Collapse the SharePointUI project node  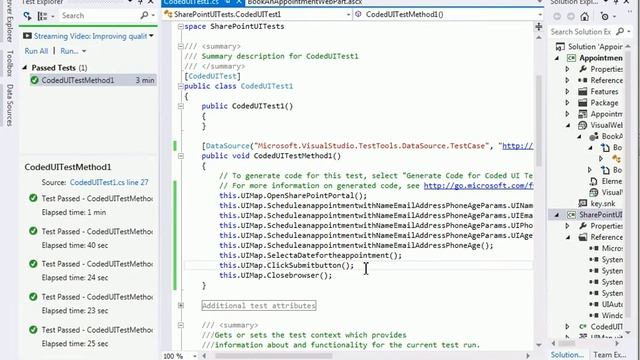click(556, 215)
